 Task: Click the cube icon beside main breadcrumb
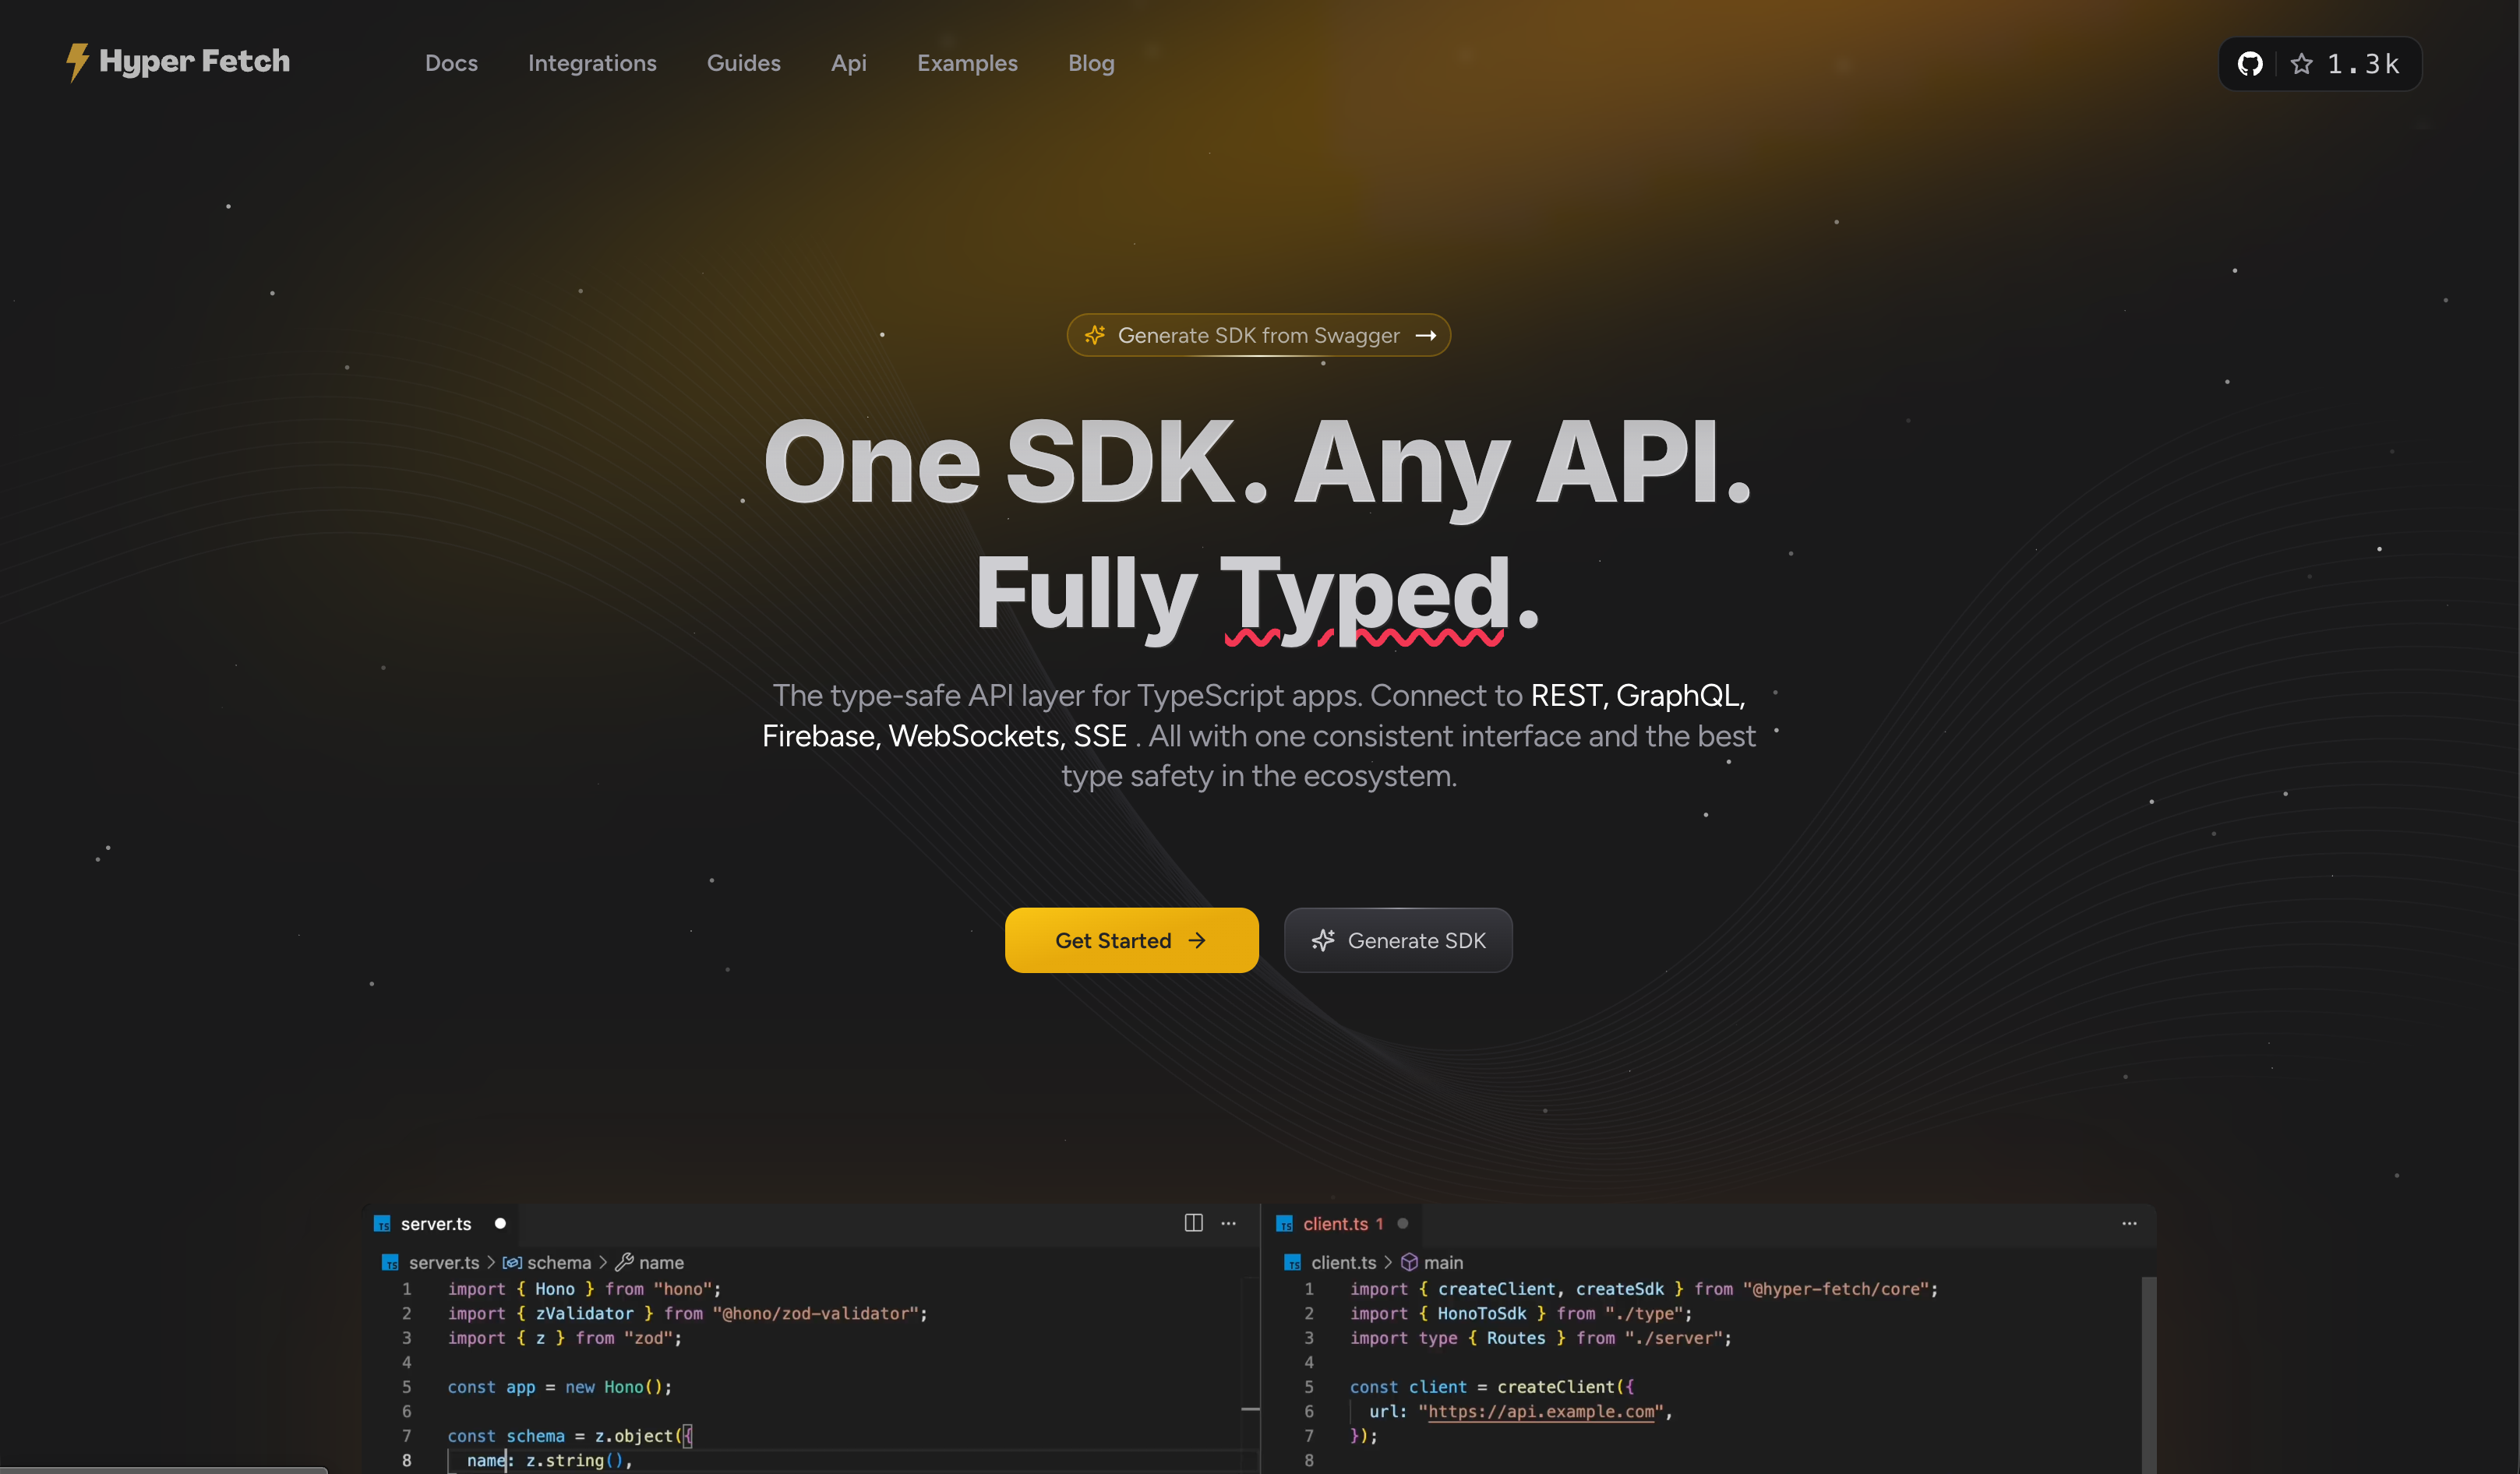(1410, 1262)
